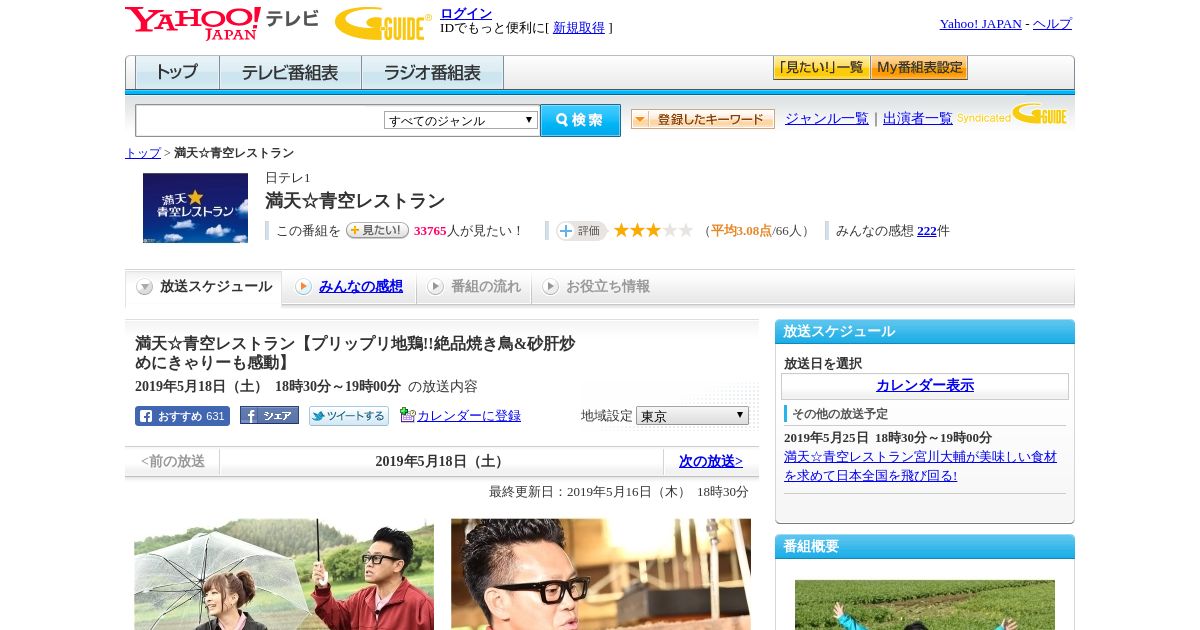Click the calendar icon beside カレンダーに登録
The width and height of the screenshot is (1200, 630).
click(407, 415)
